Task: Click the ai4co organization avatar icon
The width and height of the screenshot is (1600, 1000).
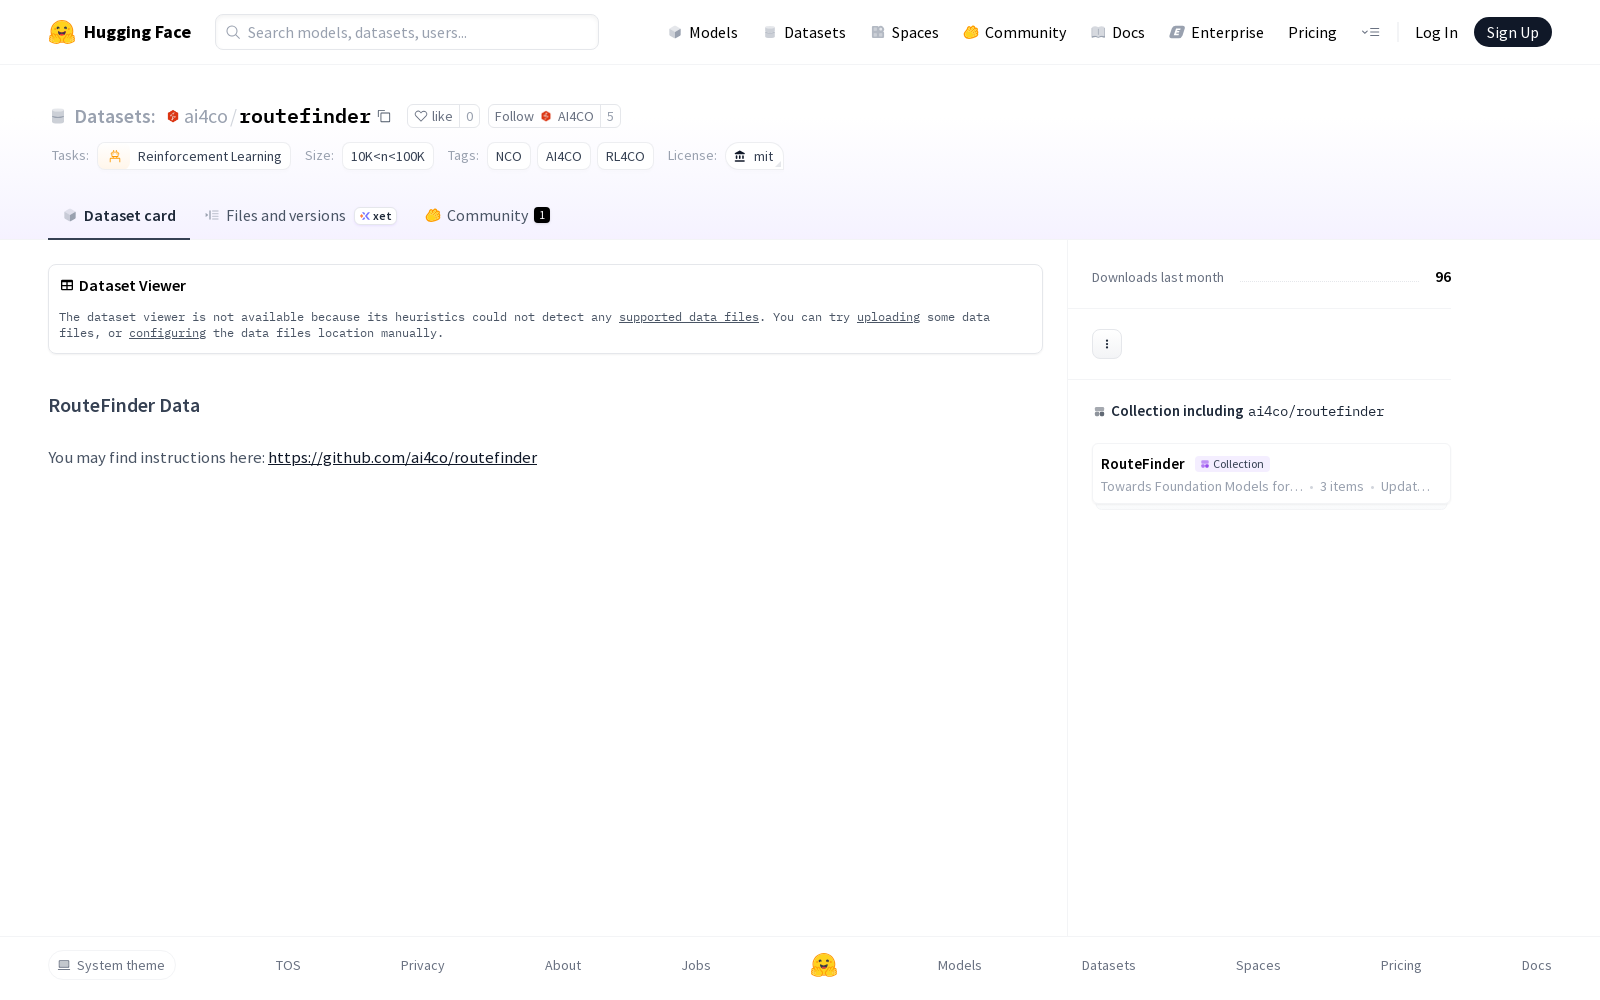Action: coord(173,116)
